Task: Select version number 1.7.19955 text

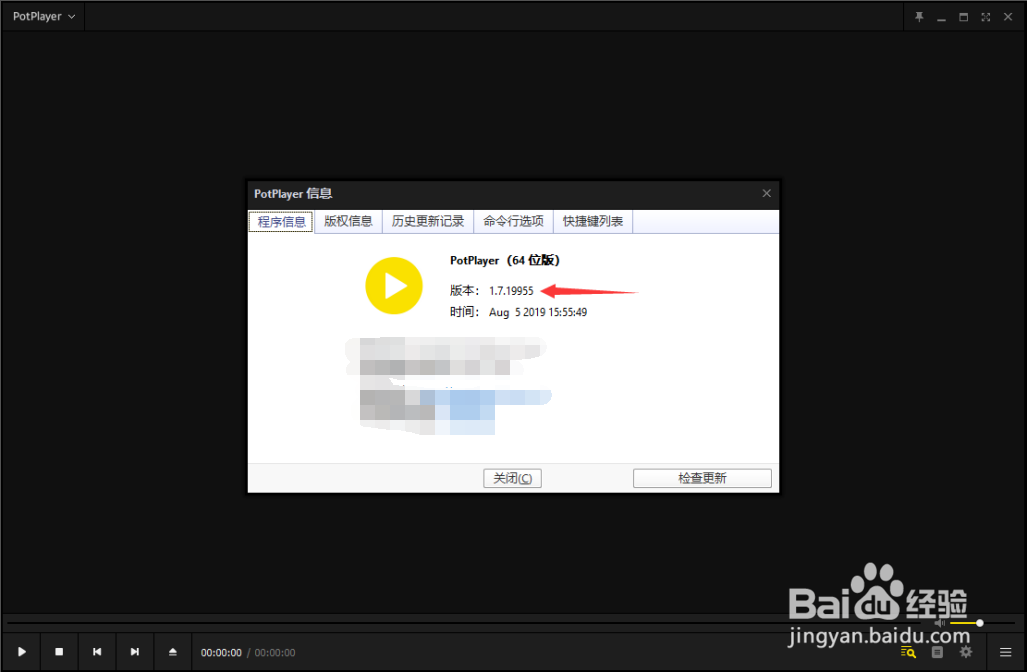Action: point(511,291)
